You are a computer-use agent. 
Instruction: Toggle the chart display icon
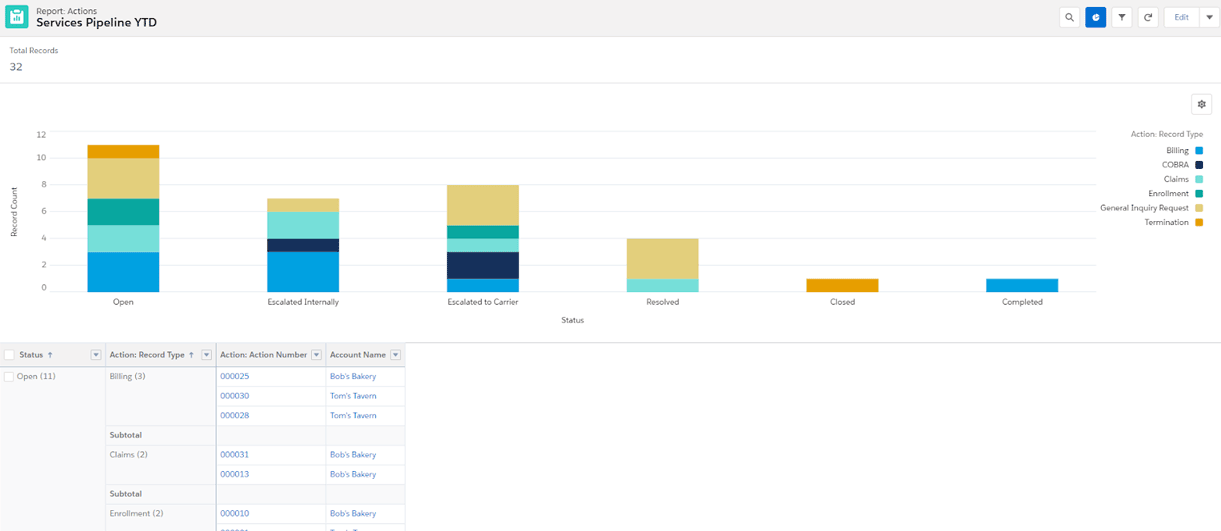[x=1096, y=17]
